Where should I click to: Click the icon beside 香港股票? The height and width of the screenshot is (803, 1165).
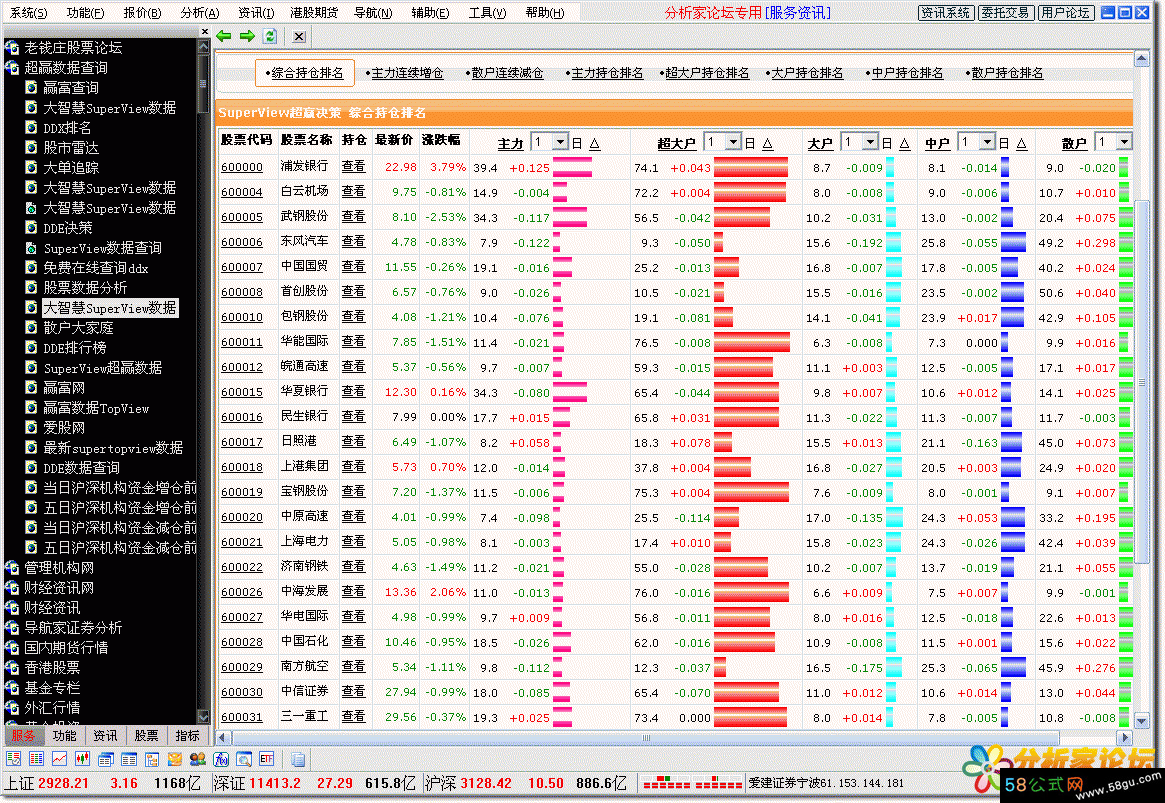point(12,667)
